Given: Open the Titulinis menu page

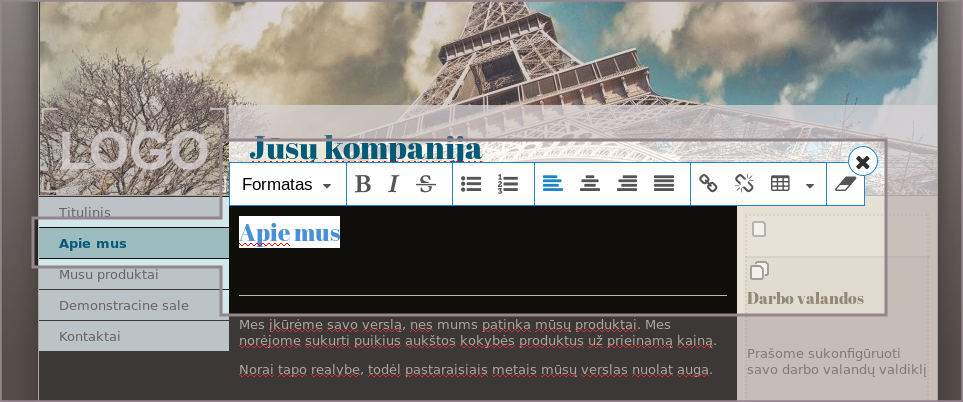Looking at the screenshot, I should [85, 212].
